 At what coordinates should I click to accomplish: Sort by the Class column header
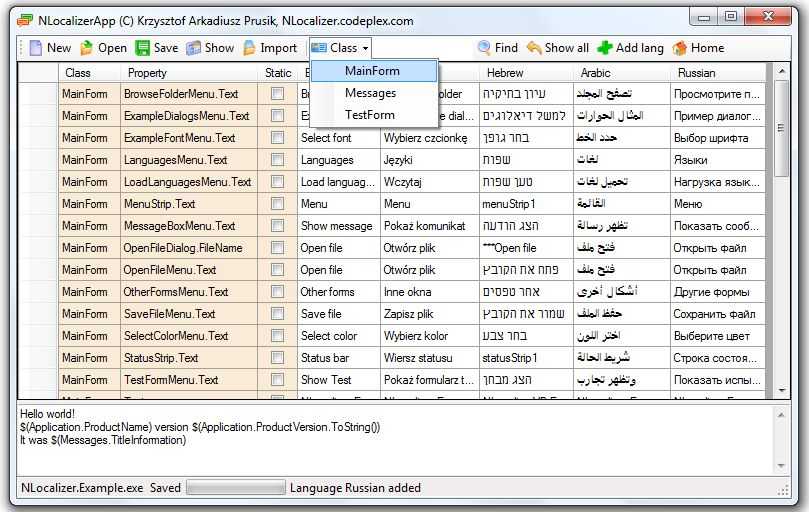coord(89,73)
